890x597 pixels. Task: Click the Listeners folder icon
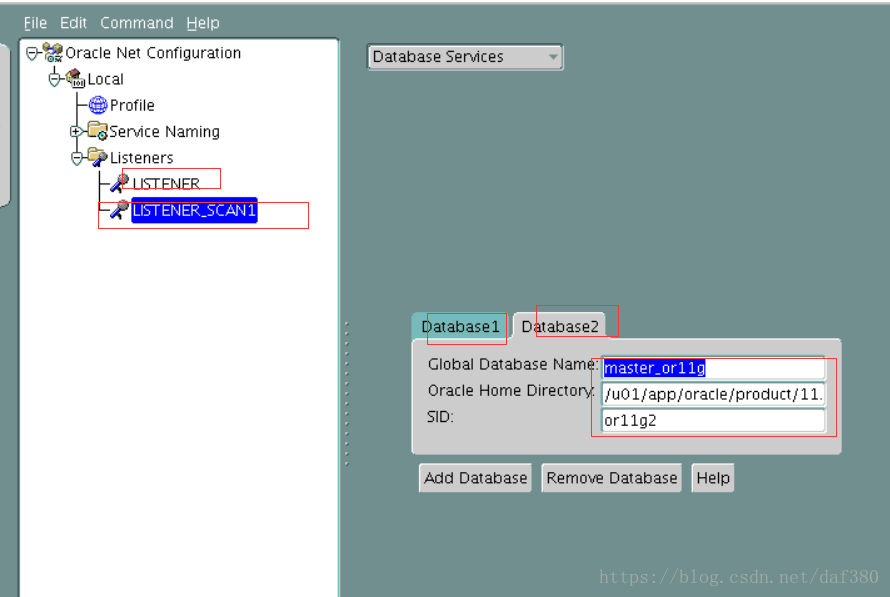pos(98,157)
